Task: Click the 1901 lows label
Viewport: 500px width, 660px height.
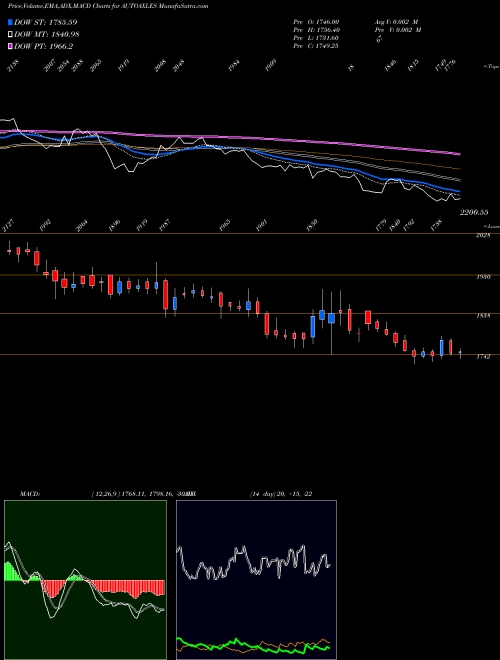Action: (x=261, y=225)
